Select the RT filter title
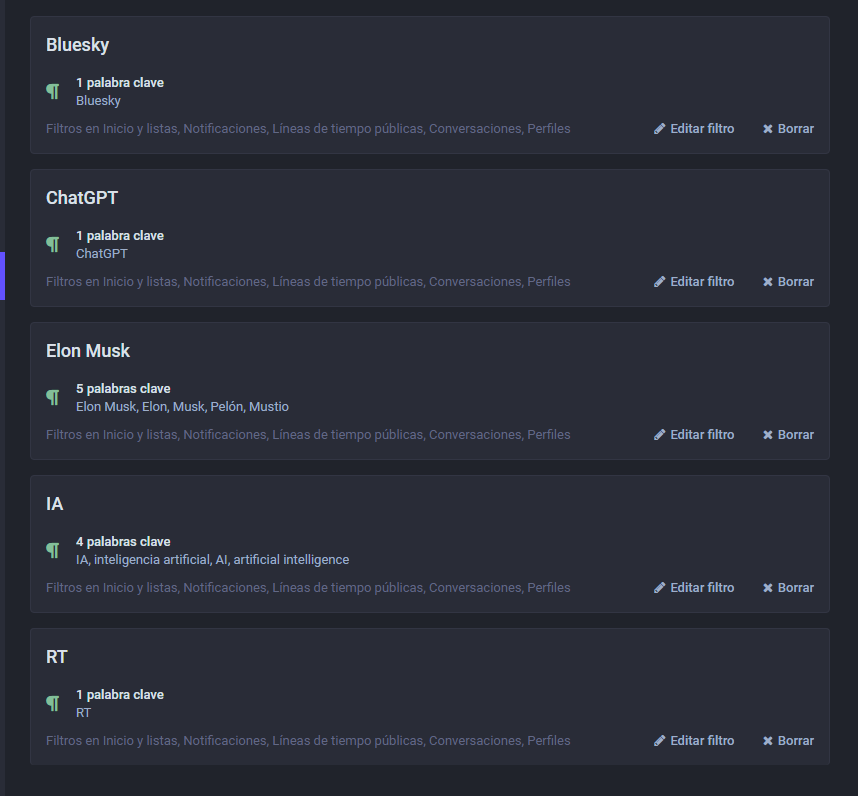 point(57,656)
